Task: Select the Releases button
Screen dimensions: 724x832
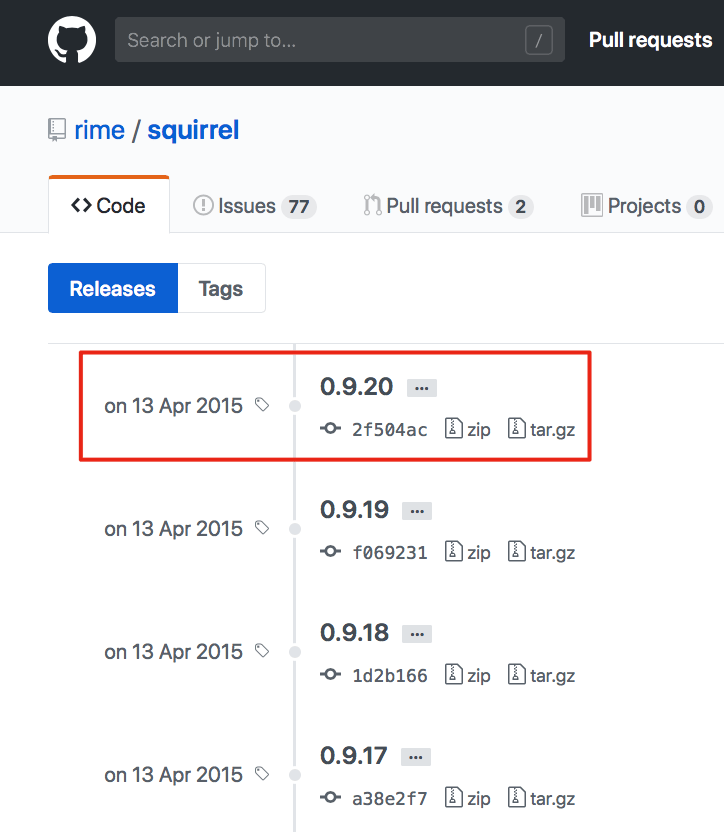Action: click(x=113, y=288)
